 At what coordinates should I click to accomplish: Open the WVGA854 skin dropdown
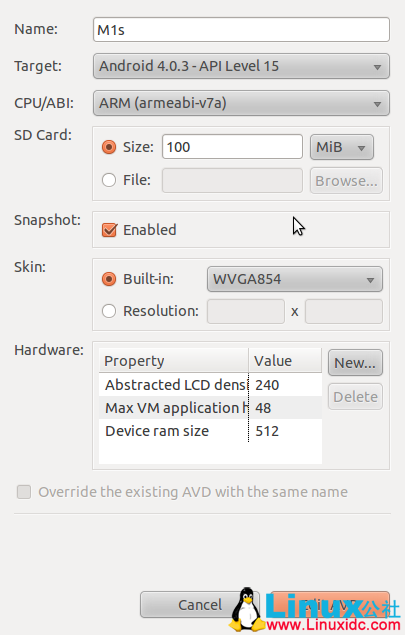295,279
